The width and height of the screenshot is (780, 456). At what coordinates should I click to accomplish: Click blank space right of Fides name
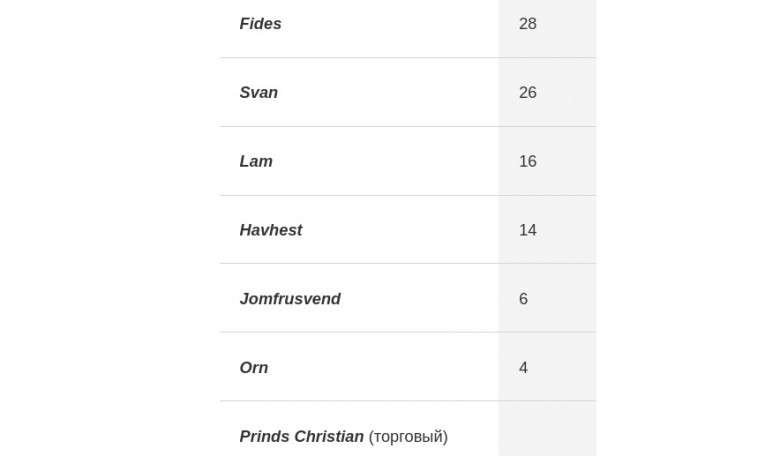[x=390, y=23]
